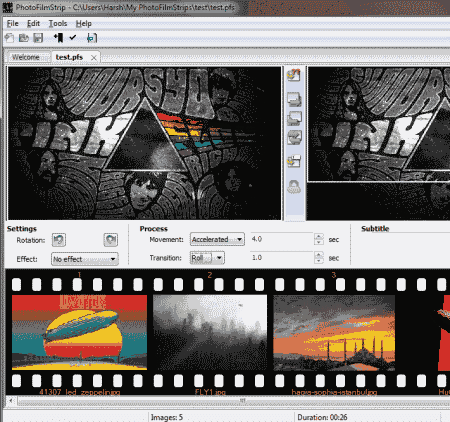Open the Effect dropdown showing No effect
Viewport: 450px width, 422px height.
(85, 259)
